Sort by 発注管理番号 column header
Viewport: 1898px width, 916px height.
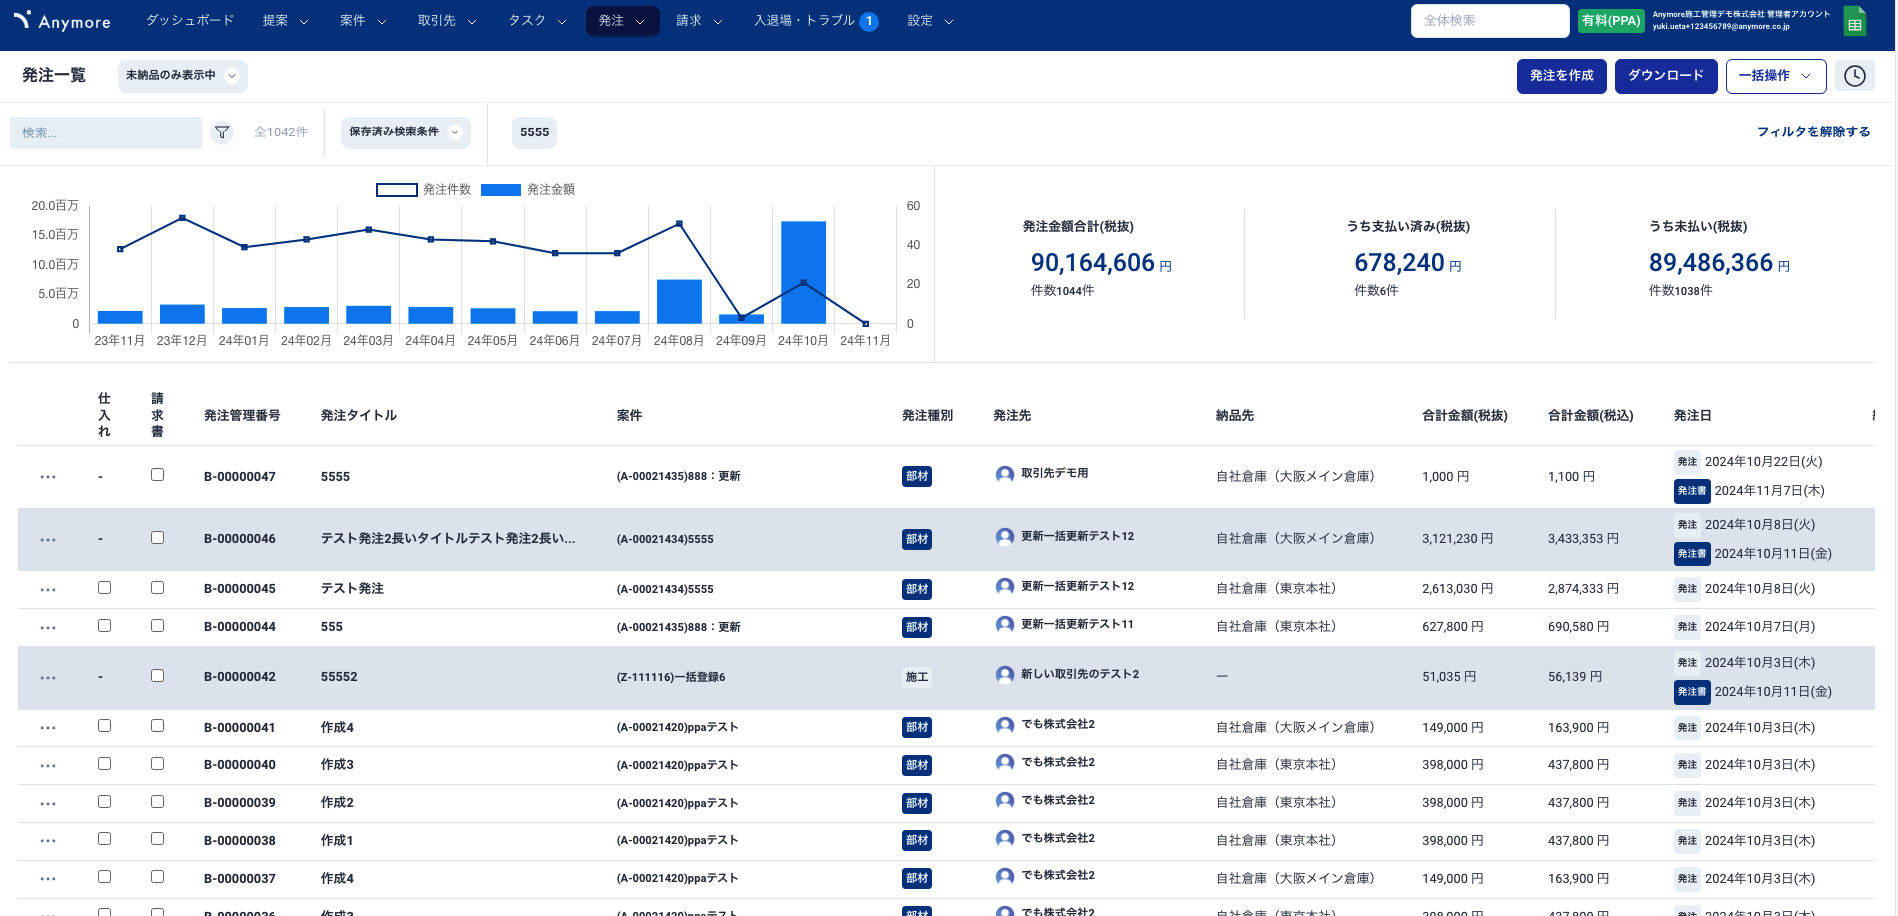point(242,416)
